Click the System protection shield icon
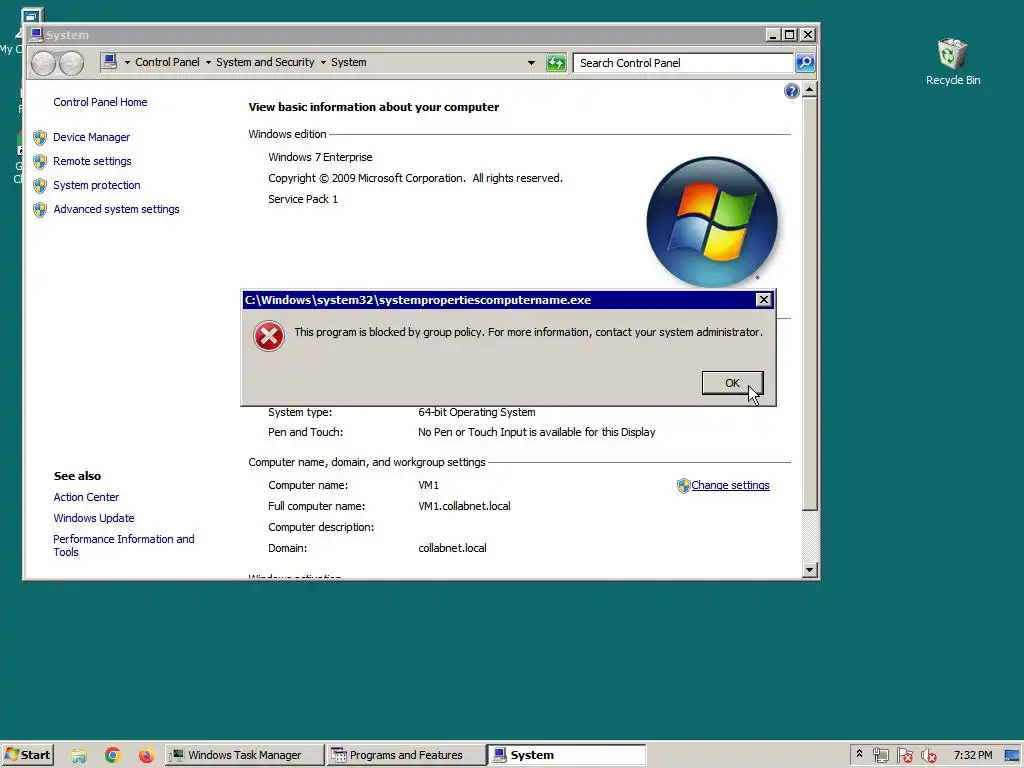 tap(40, 185)
